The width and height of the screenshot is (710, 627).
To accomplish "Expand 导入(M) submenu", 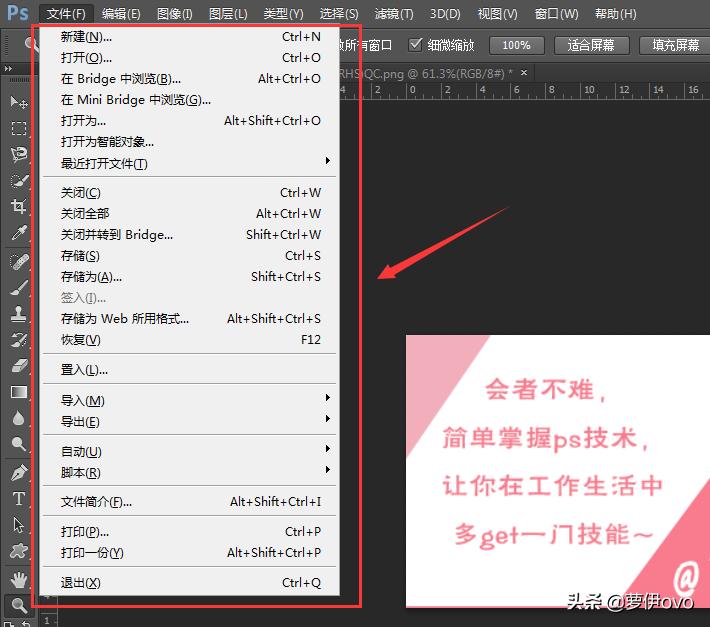I will tap(190, 400).
